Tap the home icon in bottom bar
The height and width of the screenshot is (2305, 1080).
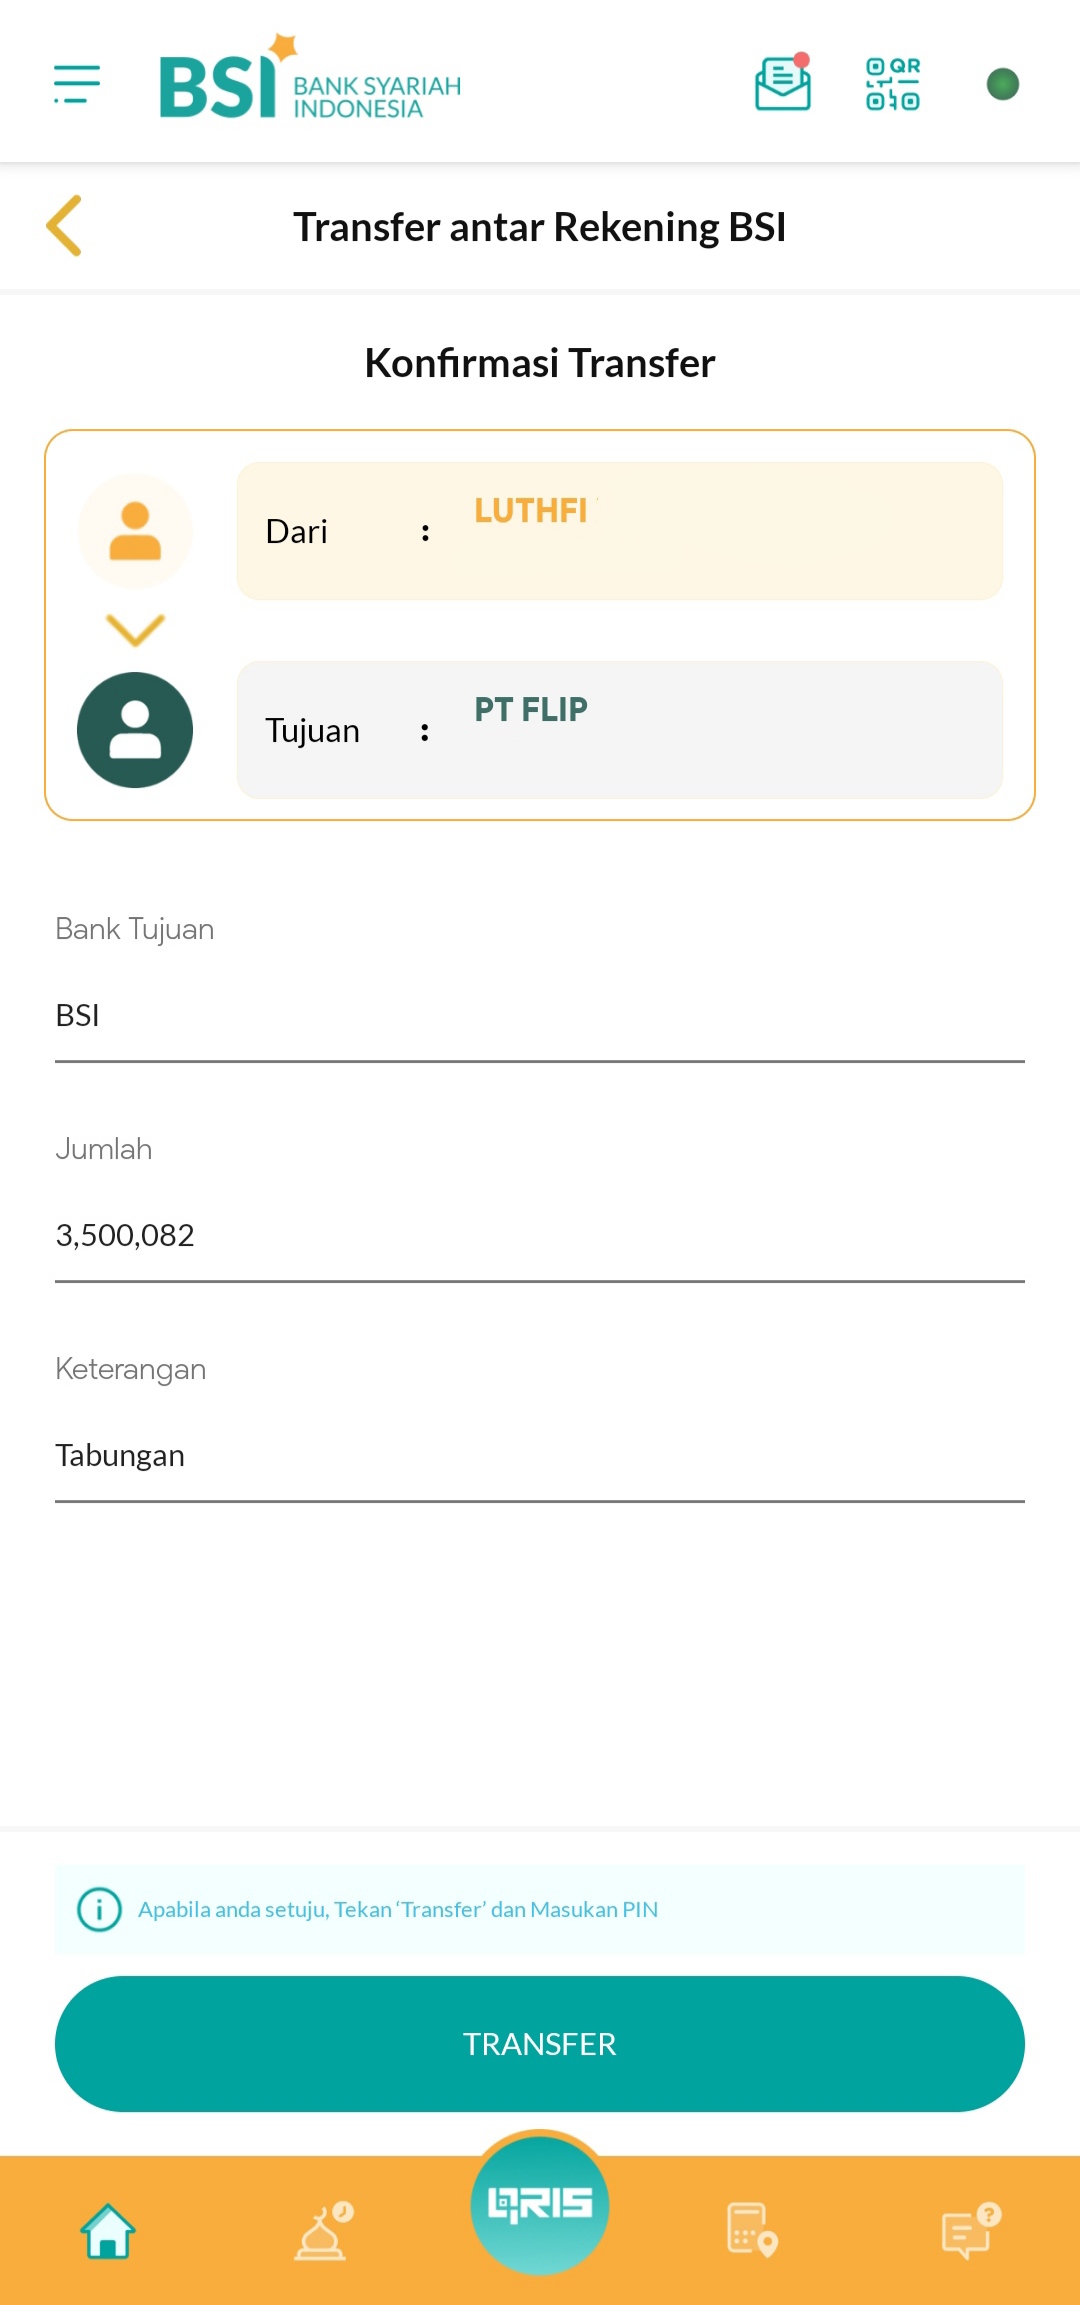pos(108,2231)
